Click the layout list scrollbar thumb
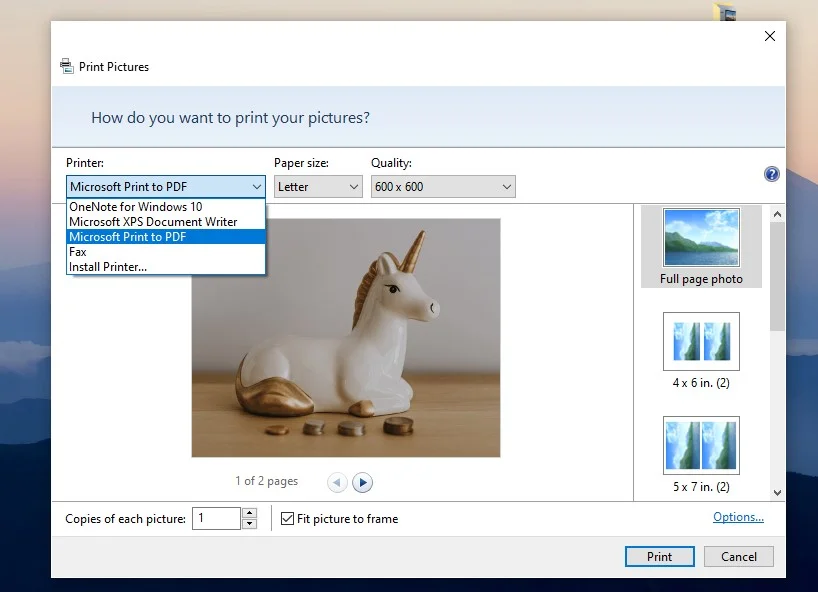This screenshot has height=592, width=818. tap(777, 276)
